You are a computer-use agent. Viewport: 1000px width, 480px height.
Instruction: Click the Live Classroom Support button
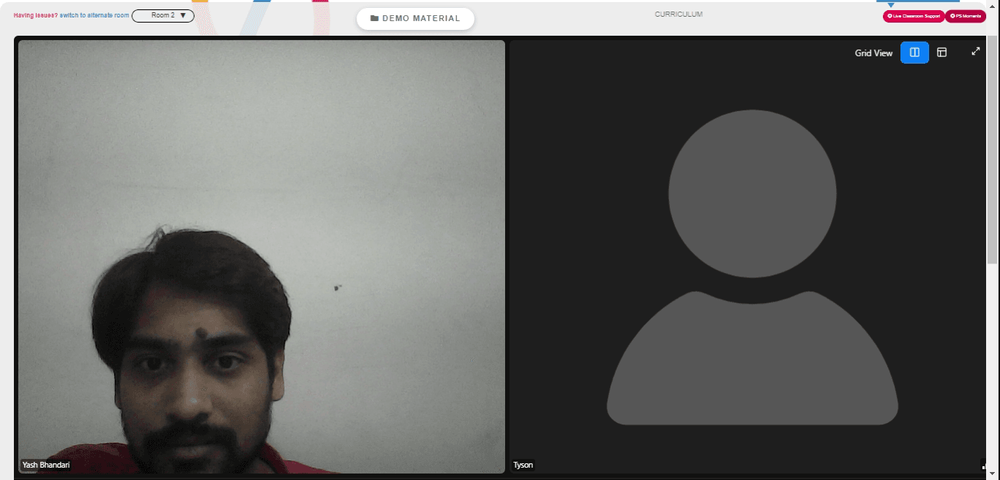pyautogui.click(x=913, y=16)
